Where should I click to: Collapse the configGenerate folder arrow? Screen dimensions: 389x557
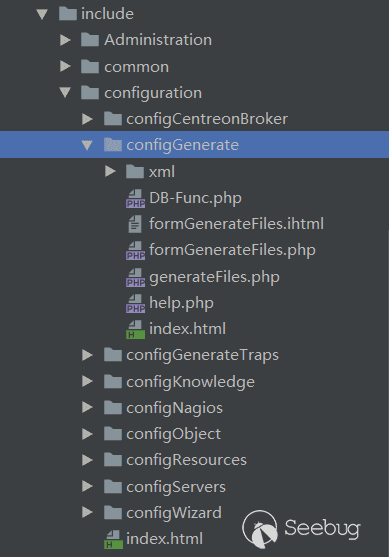pyautogui.click(x=87, y=145)
